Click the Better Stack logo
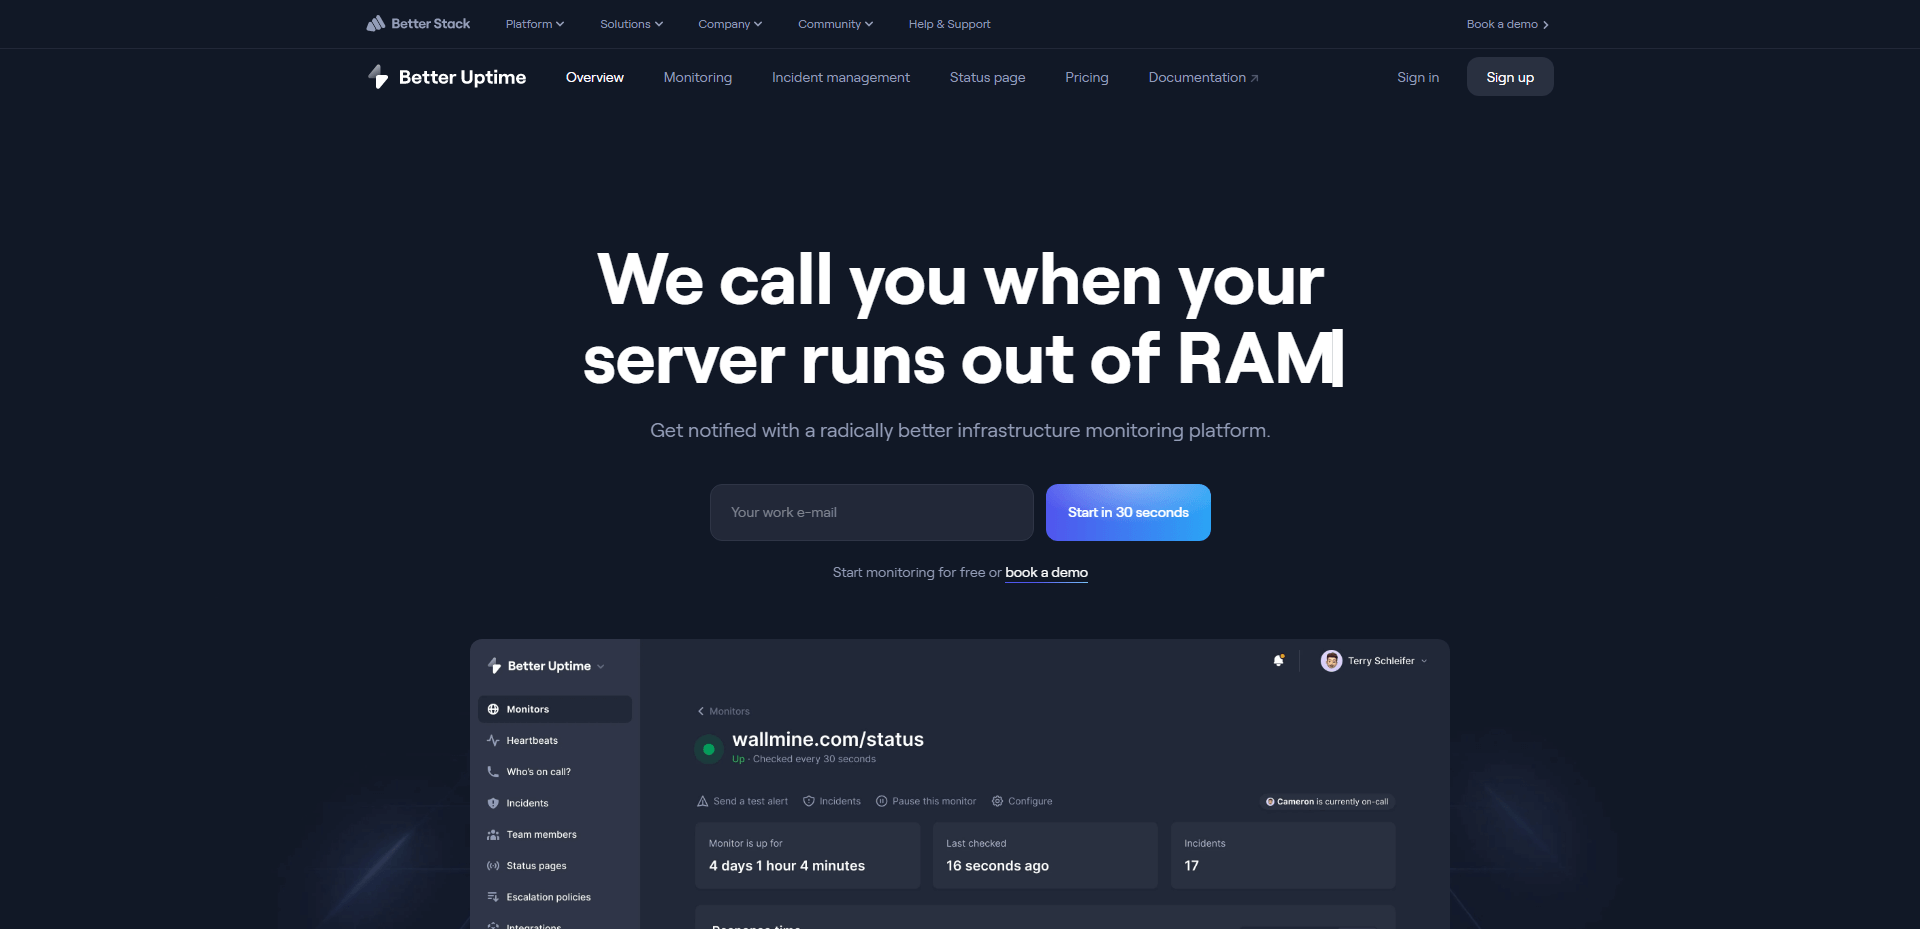This screenshot has height=929, width=1920. (x=418, y=24)
